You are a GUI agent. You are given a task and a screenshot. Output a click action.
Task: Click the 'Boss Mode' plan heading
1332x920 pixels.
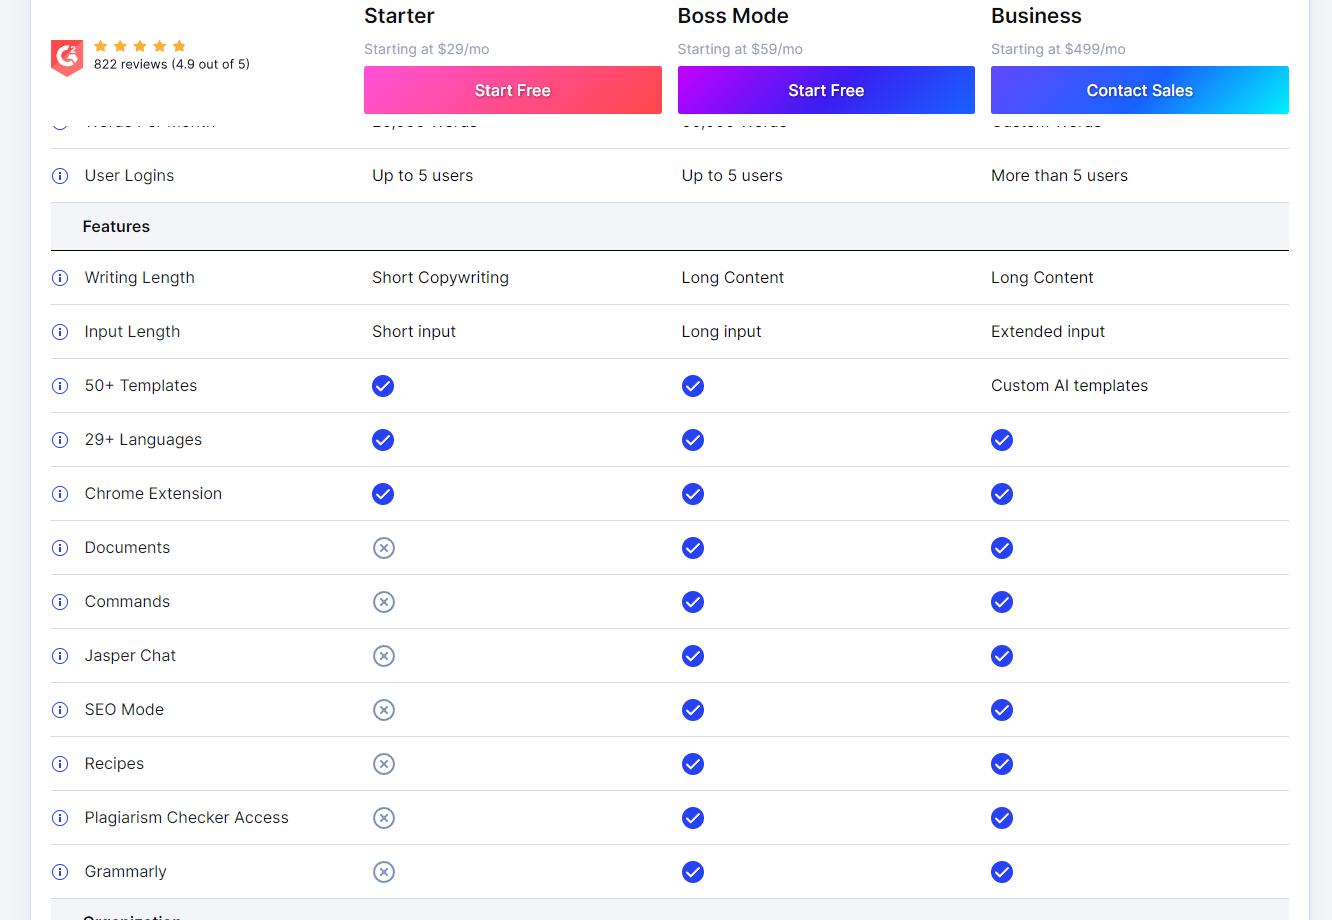(733, 16)
